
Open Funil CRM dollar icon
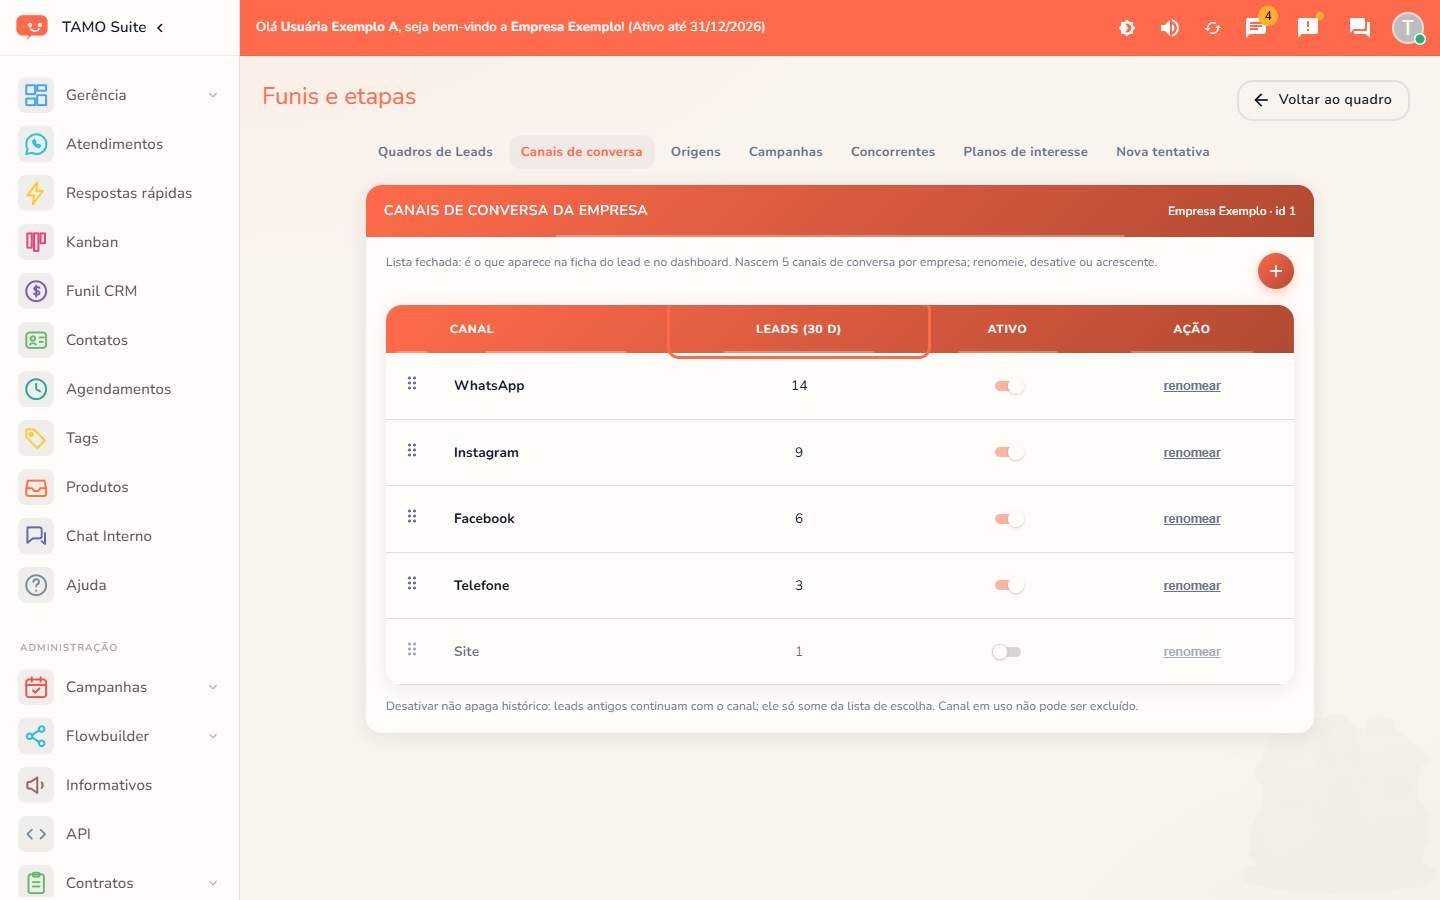tap(36, 291)
